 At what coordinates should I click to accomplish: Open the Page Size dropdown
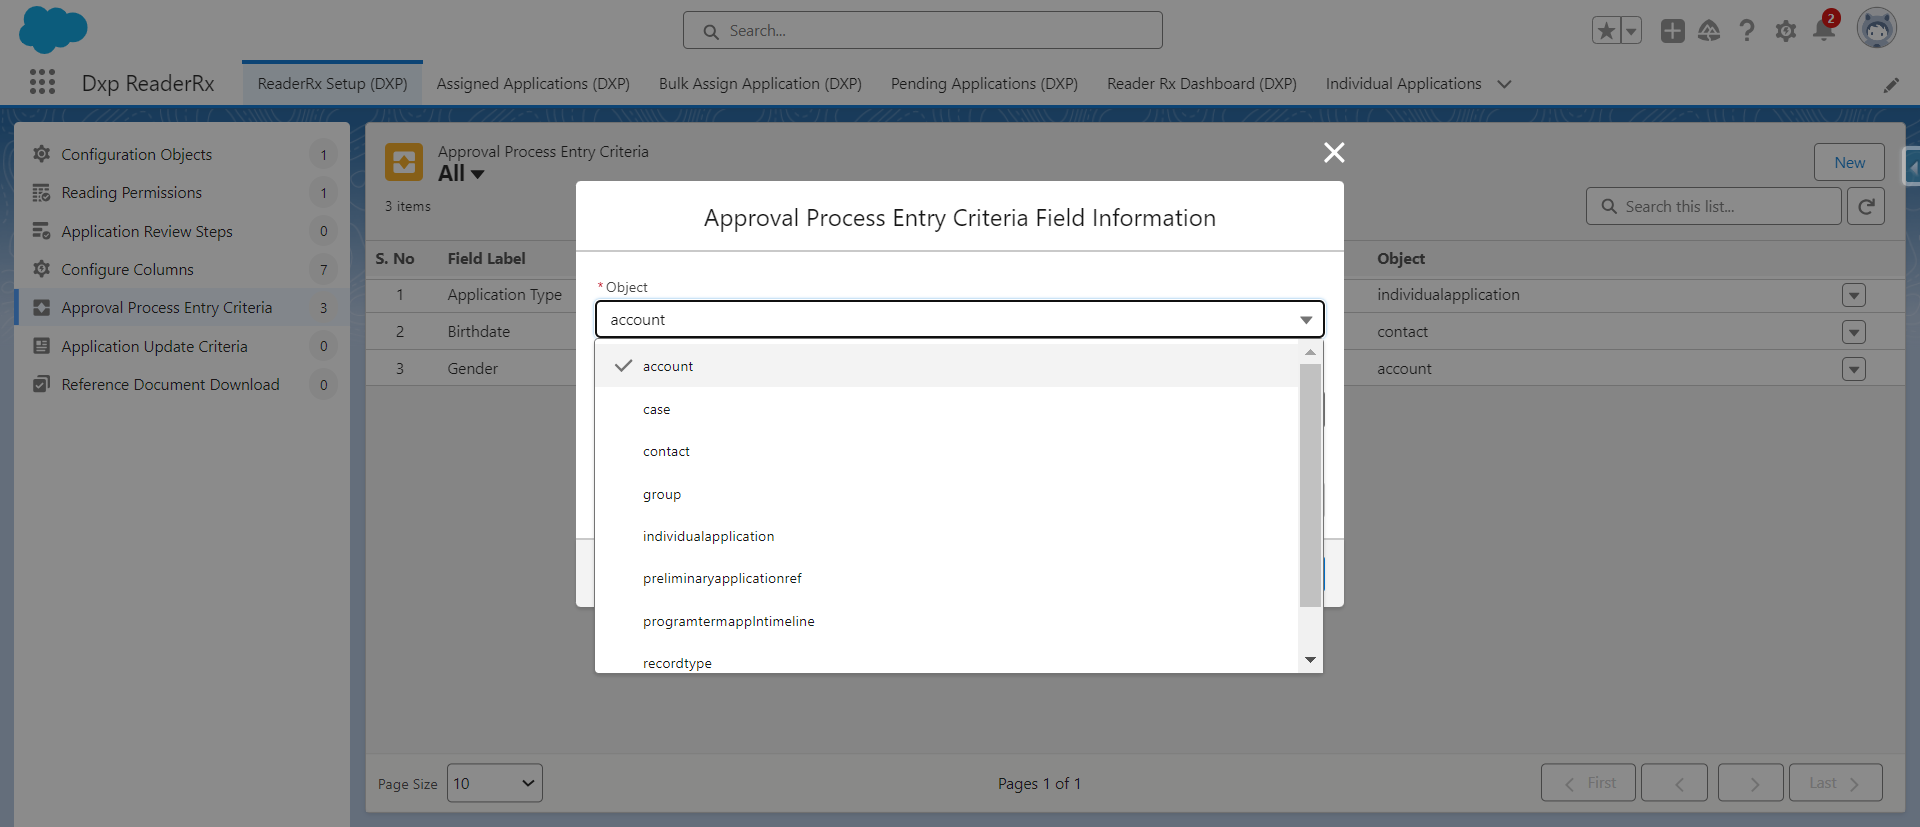click(494, 783)
